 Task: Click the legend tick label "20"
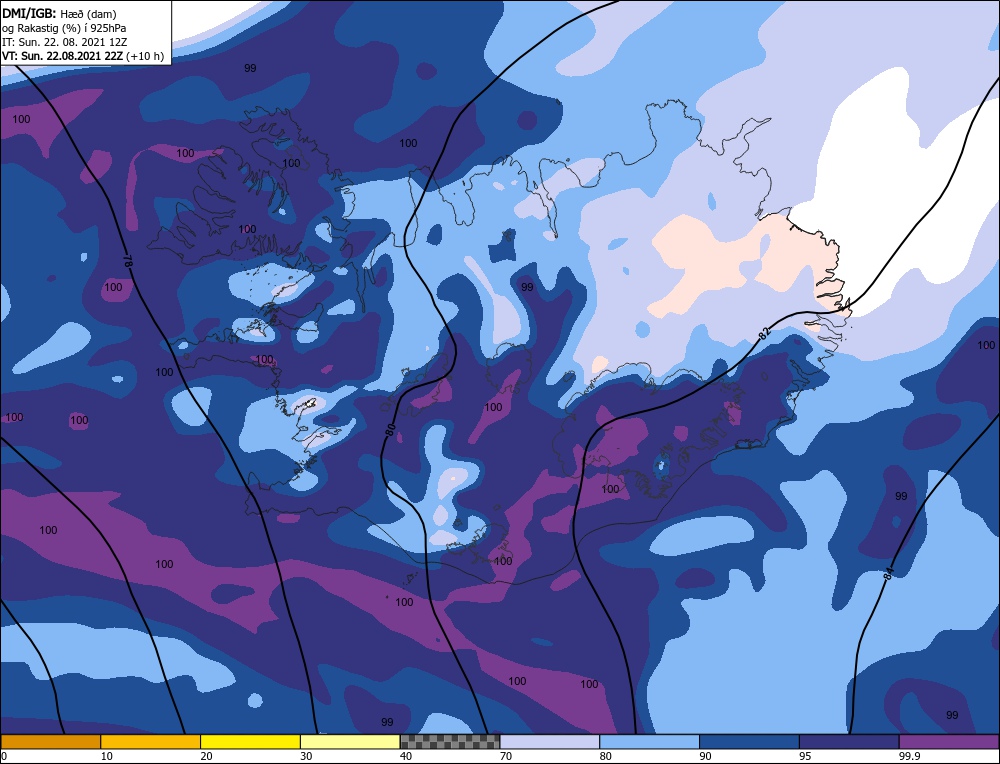click(206, 756)
